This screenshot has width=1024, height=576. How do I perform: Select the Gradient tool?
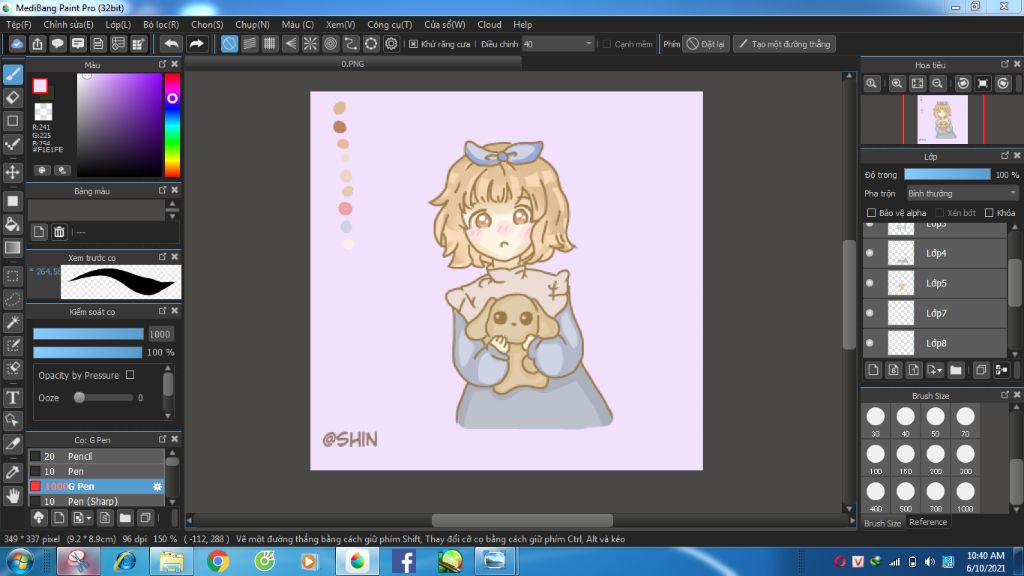click(13, 248)
